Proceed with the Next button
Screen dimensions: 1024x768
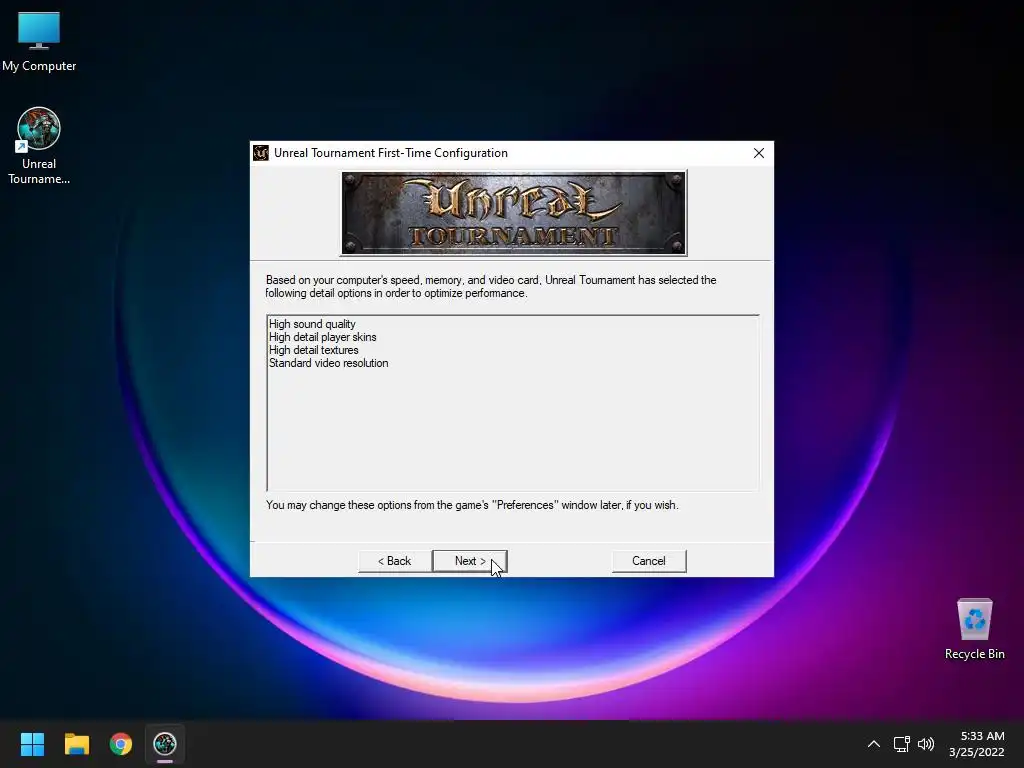(x=470, y=561)
